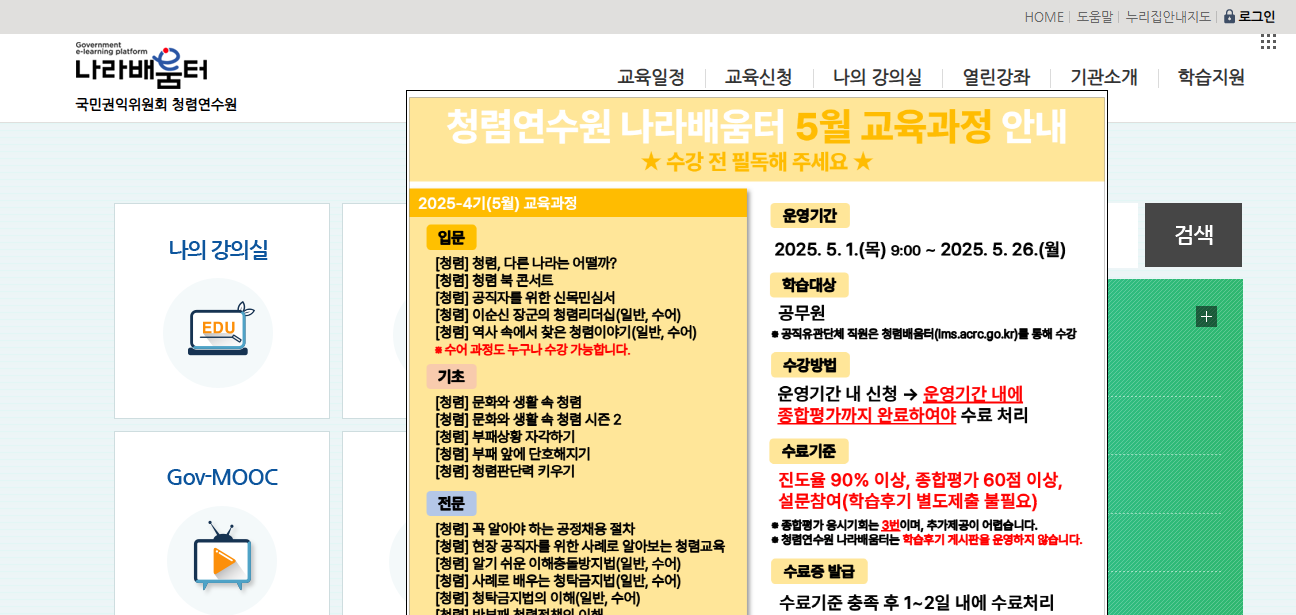The height and width of the screenshot is (615, 1296).
Task: Open the 교육신청 menu
Action: tap(758, 76)
